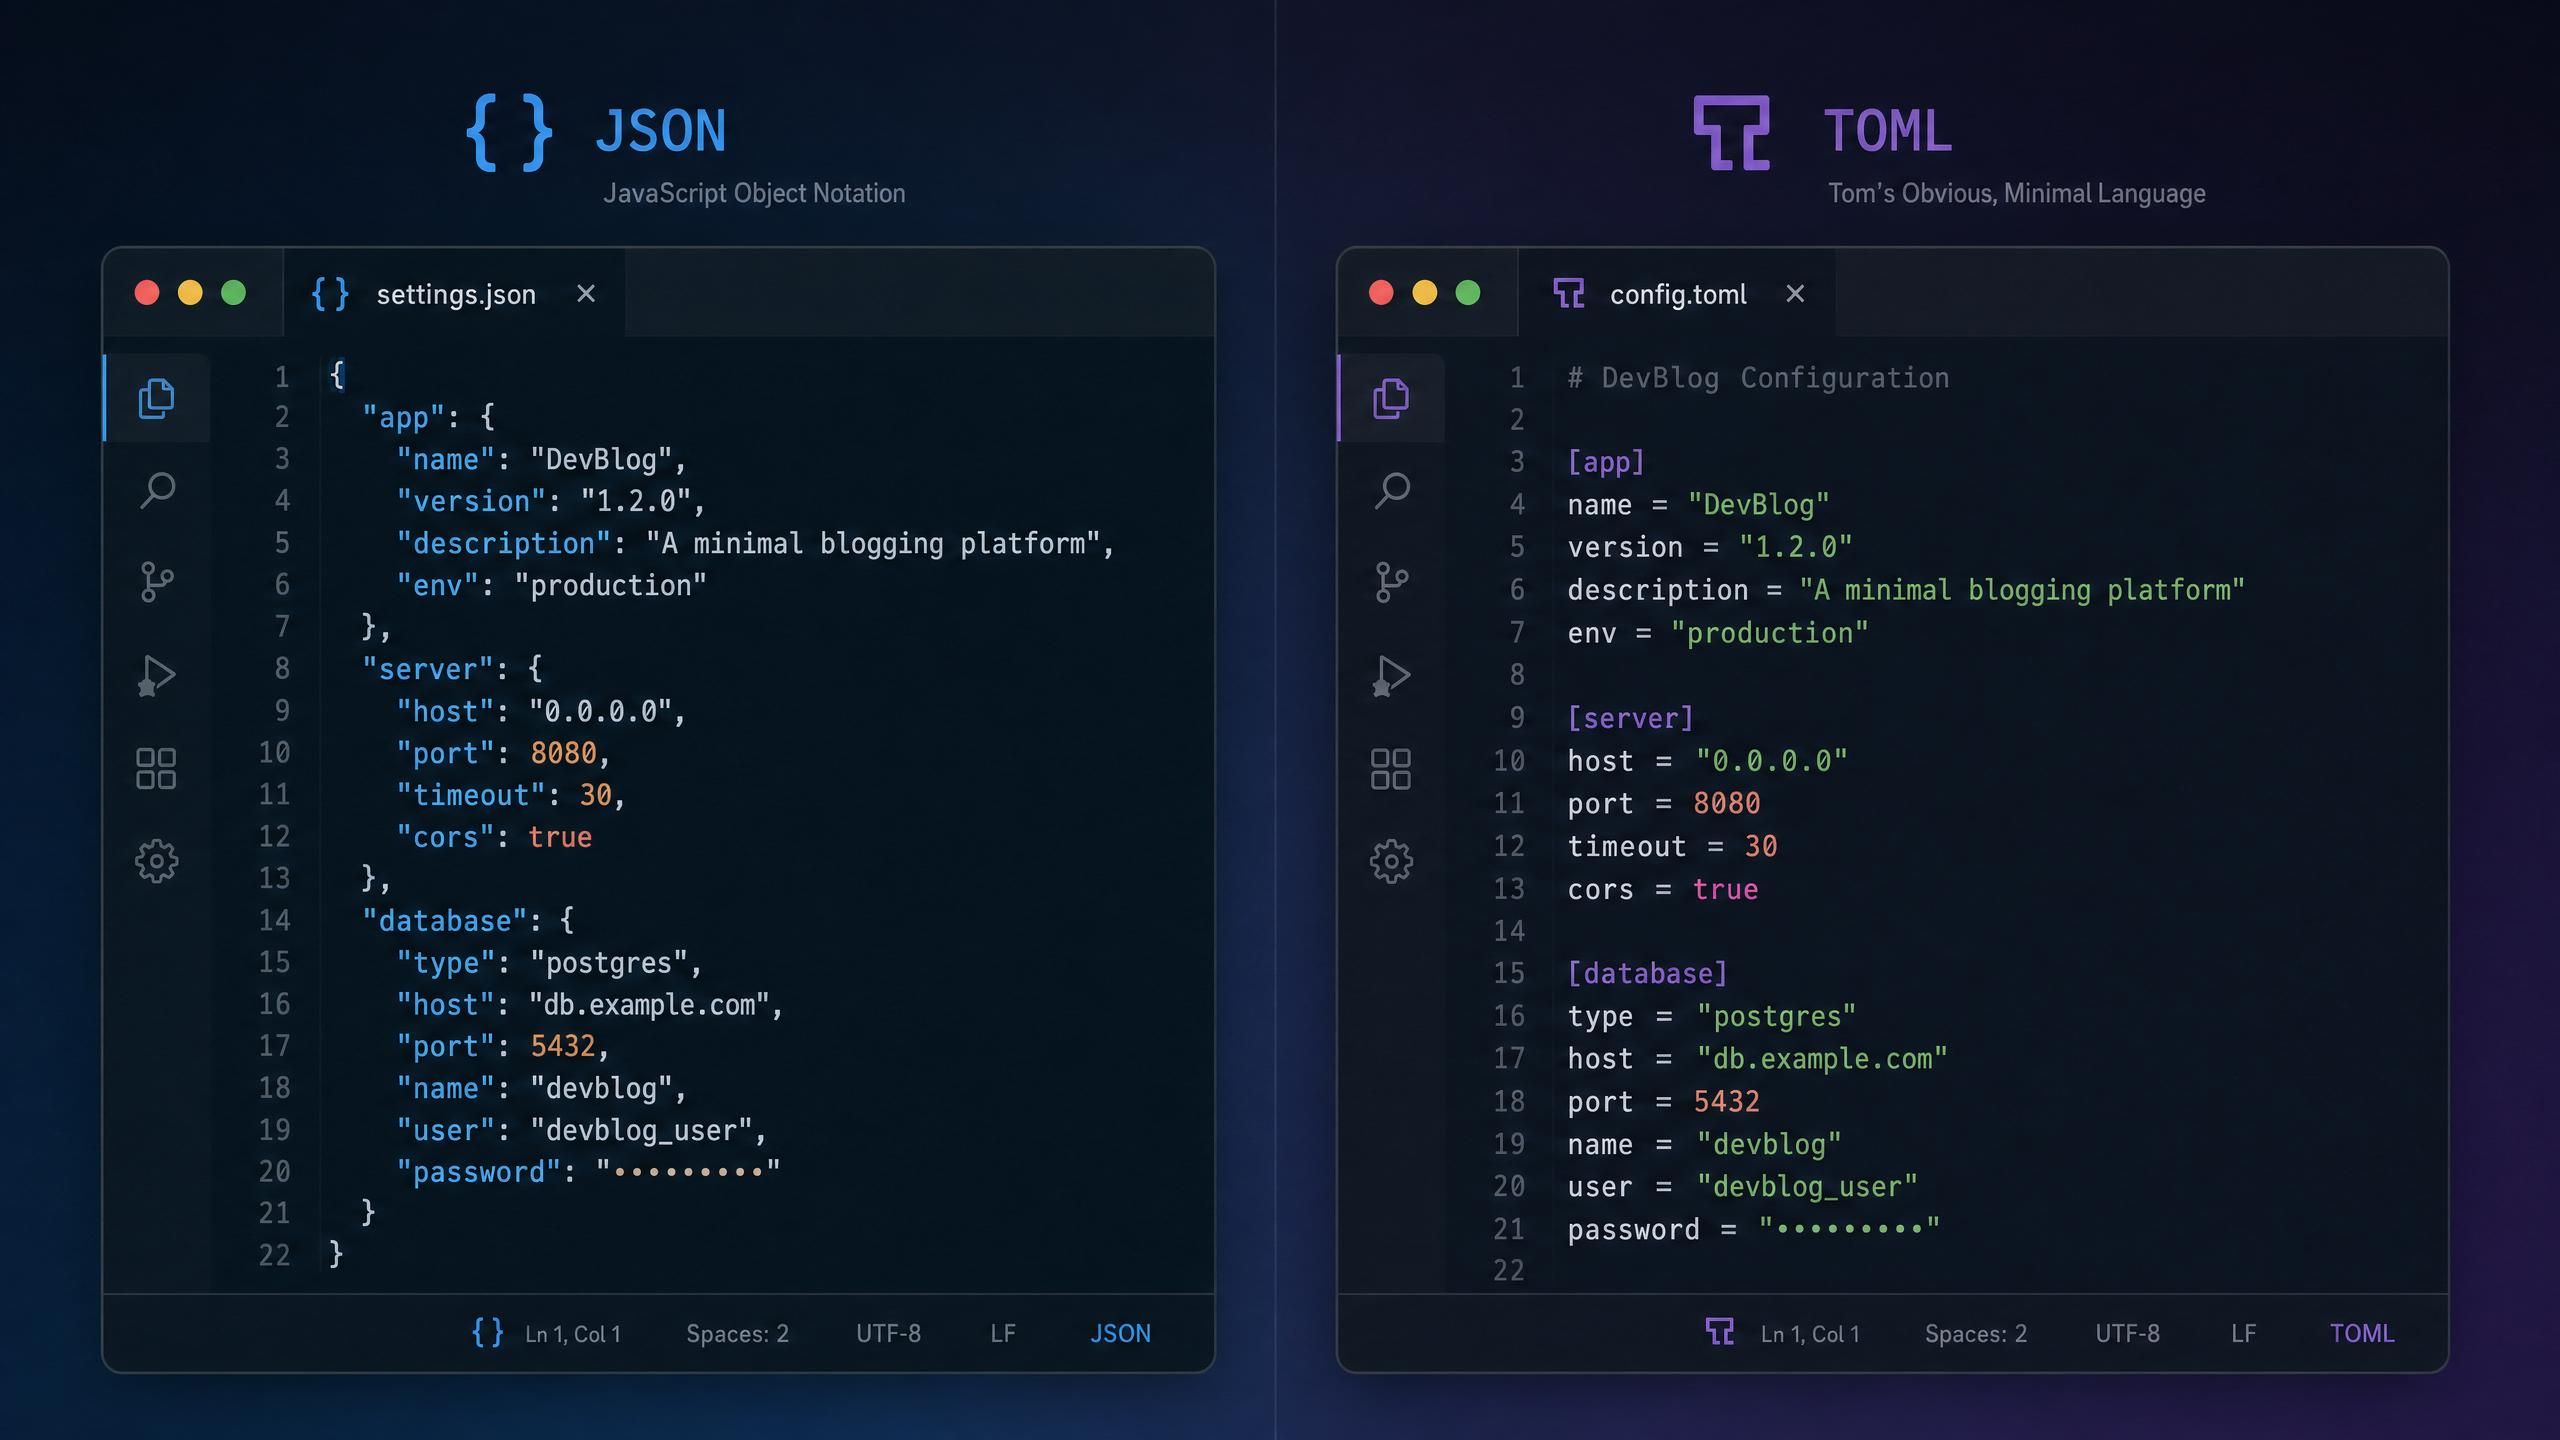Click the timeout key in config.toml
The width and height of the screenshot is (2560, 1440).
tap(1626, 847)
